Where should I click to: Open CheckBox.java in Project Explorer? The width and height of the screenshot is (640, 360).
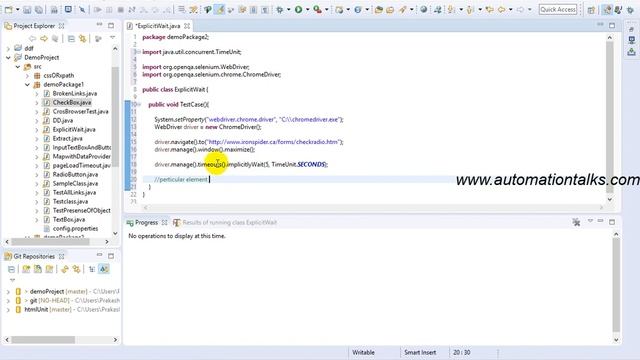(72, 102)
